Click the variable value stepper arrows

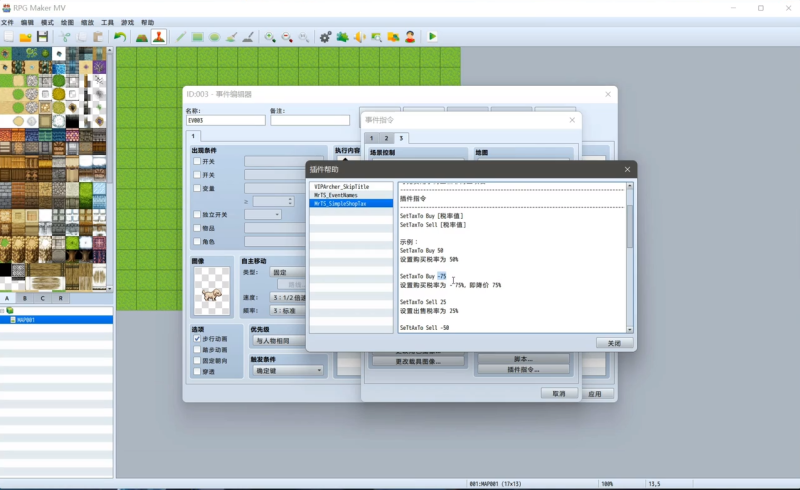[x=290, y=201]
